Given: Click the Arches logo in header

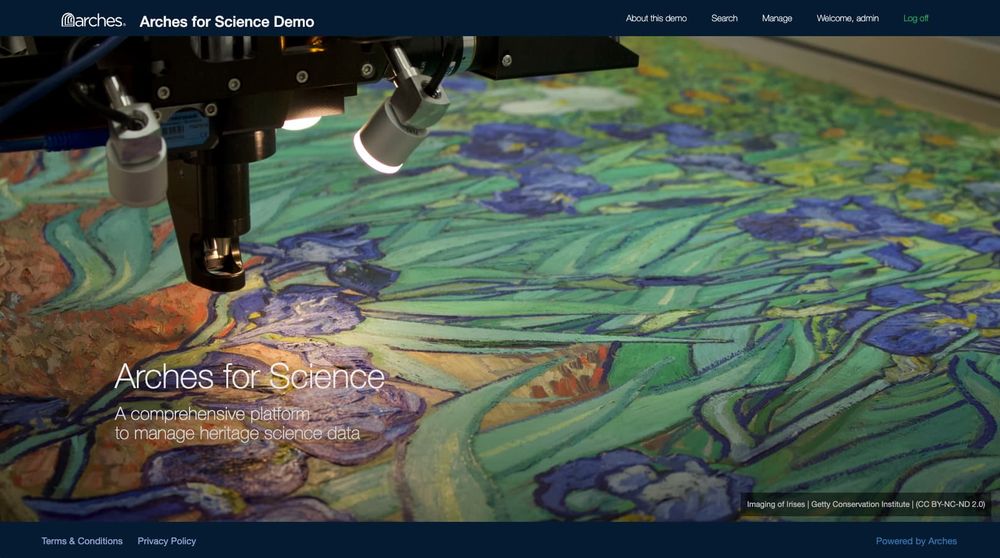Looking at the screenshot, I should tap(93, 20).
